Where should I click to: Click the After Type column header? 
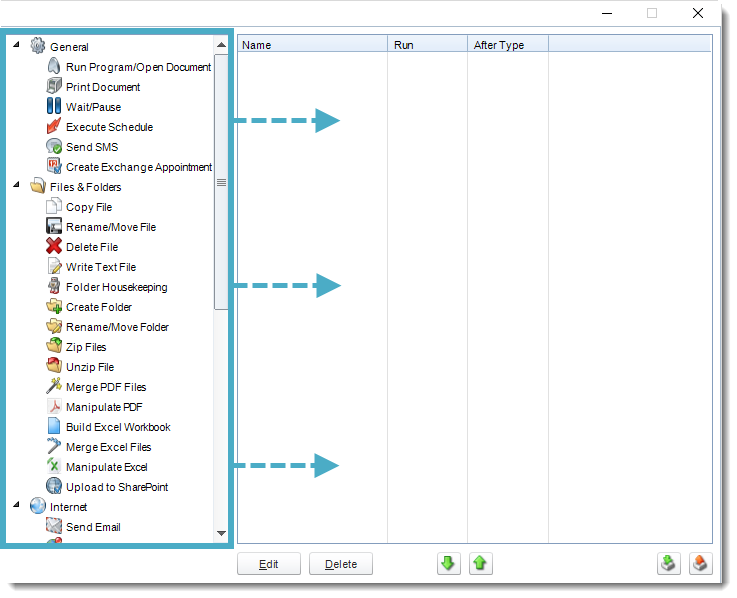point(508,45)
